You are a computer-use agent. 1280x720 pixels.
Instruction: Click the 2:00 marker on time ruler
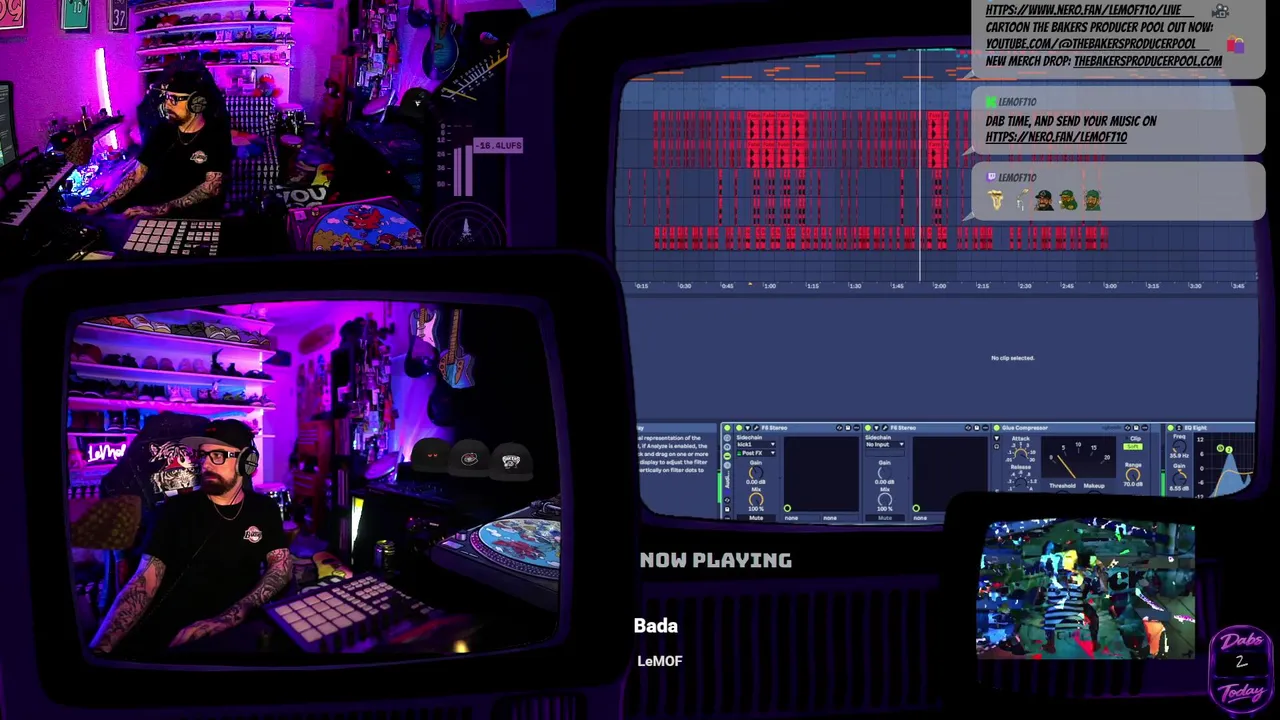click(939, 286)
